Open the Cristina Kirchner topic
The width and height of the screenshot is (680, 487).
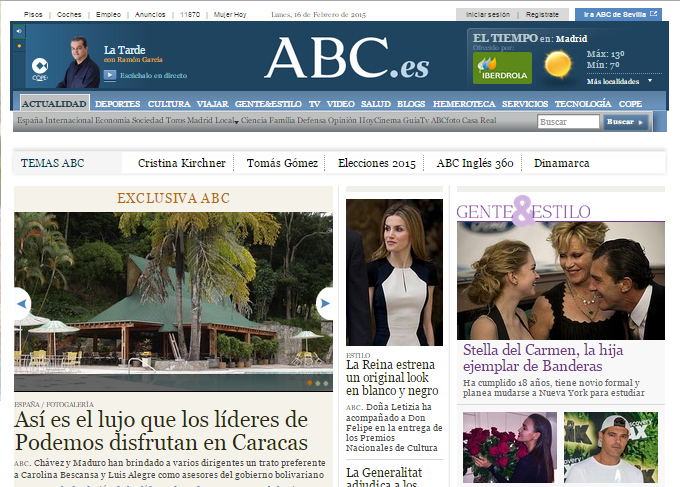182,163
